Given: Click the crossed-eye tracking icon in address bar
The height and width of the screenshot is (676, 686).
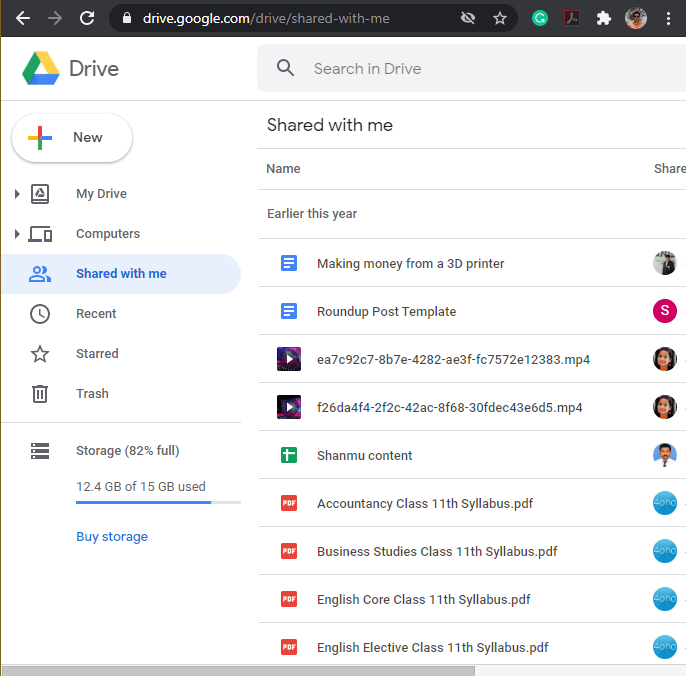Looking at the screenshot, I should click(468, 18).
